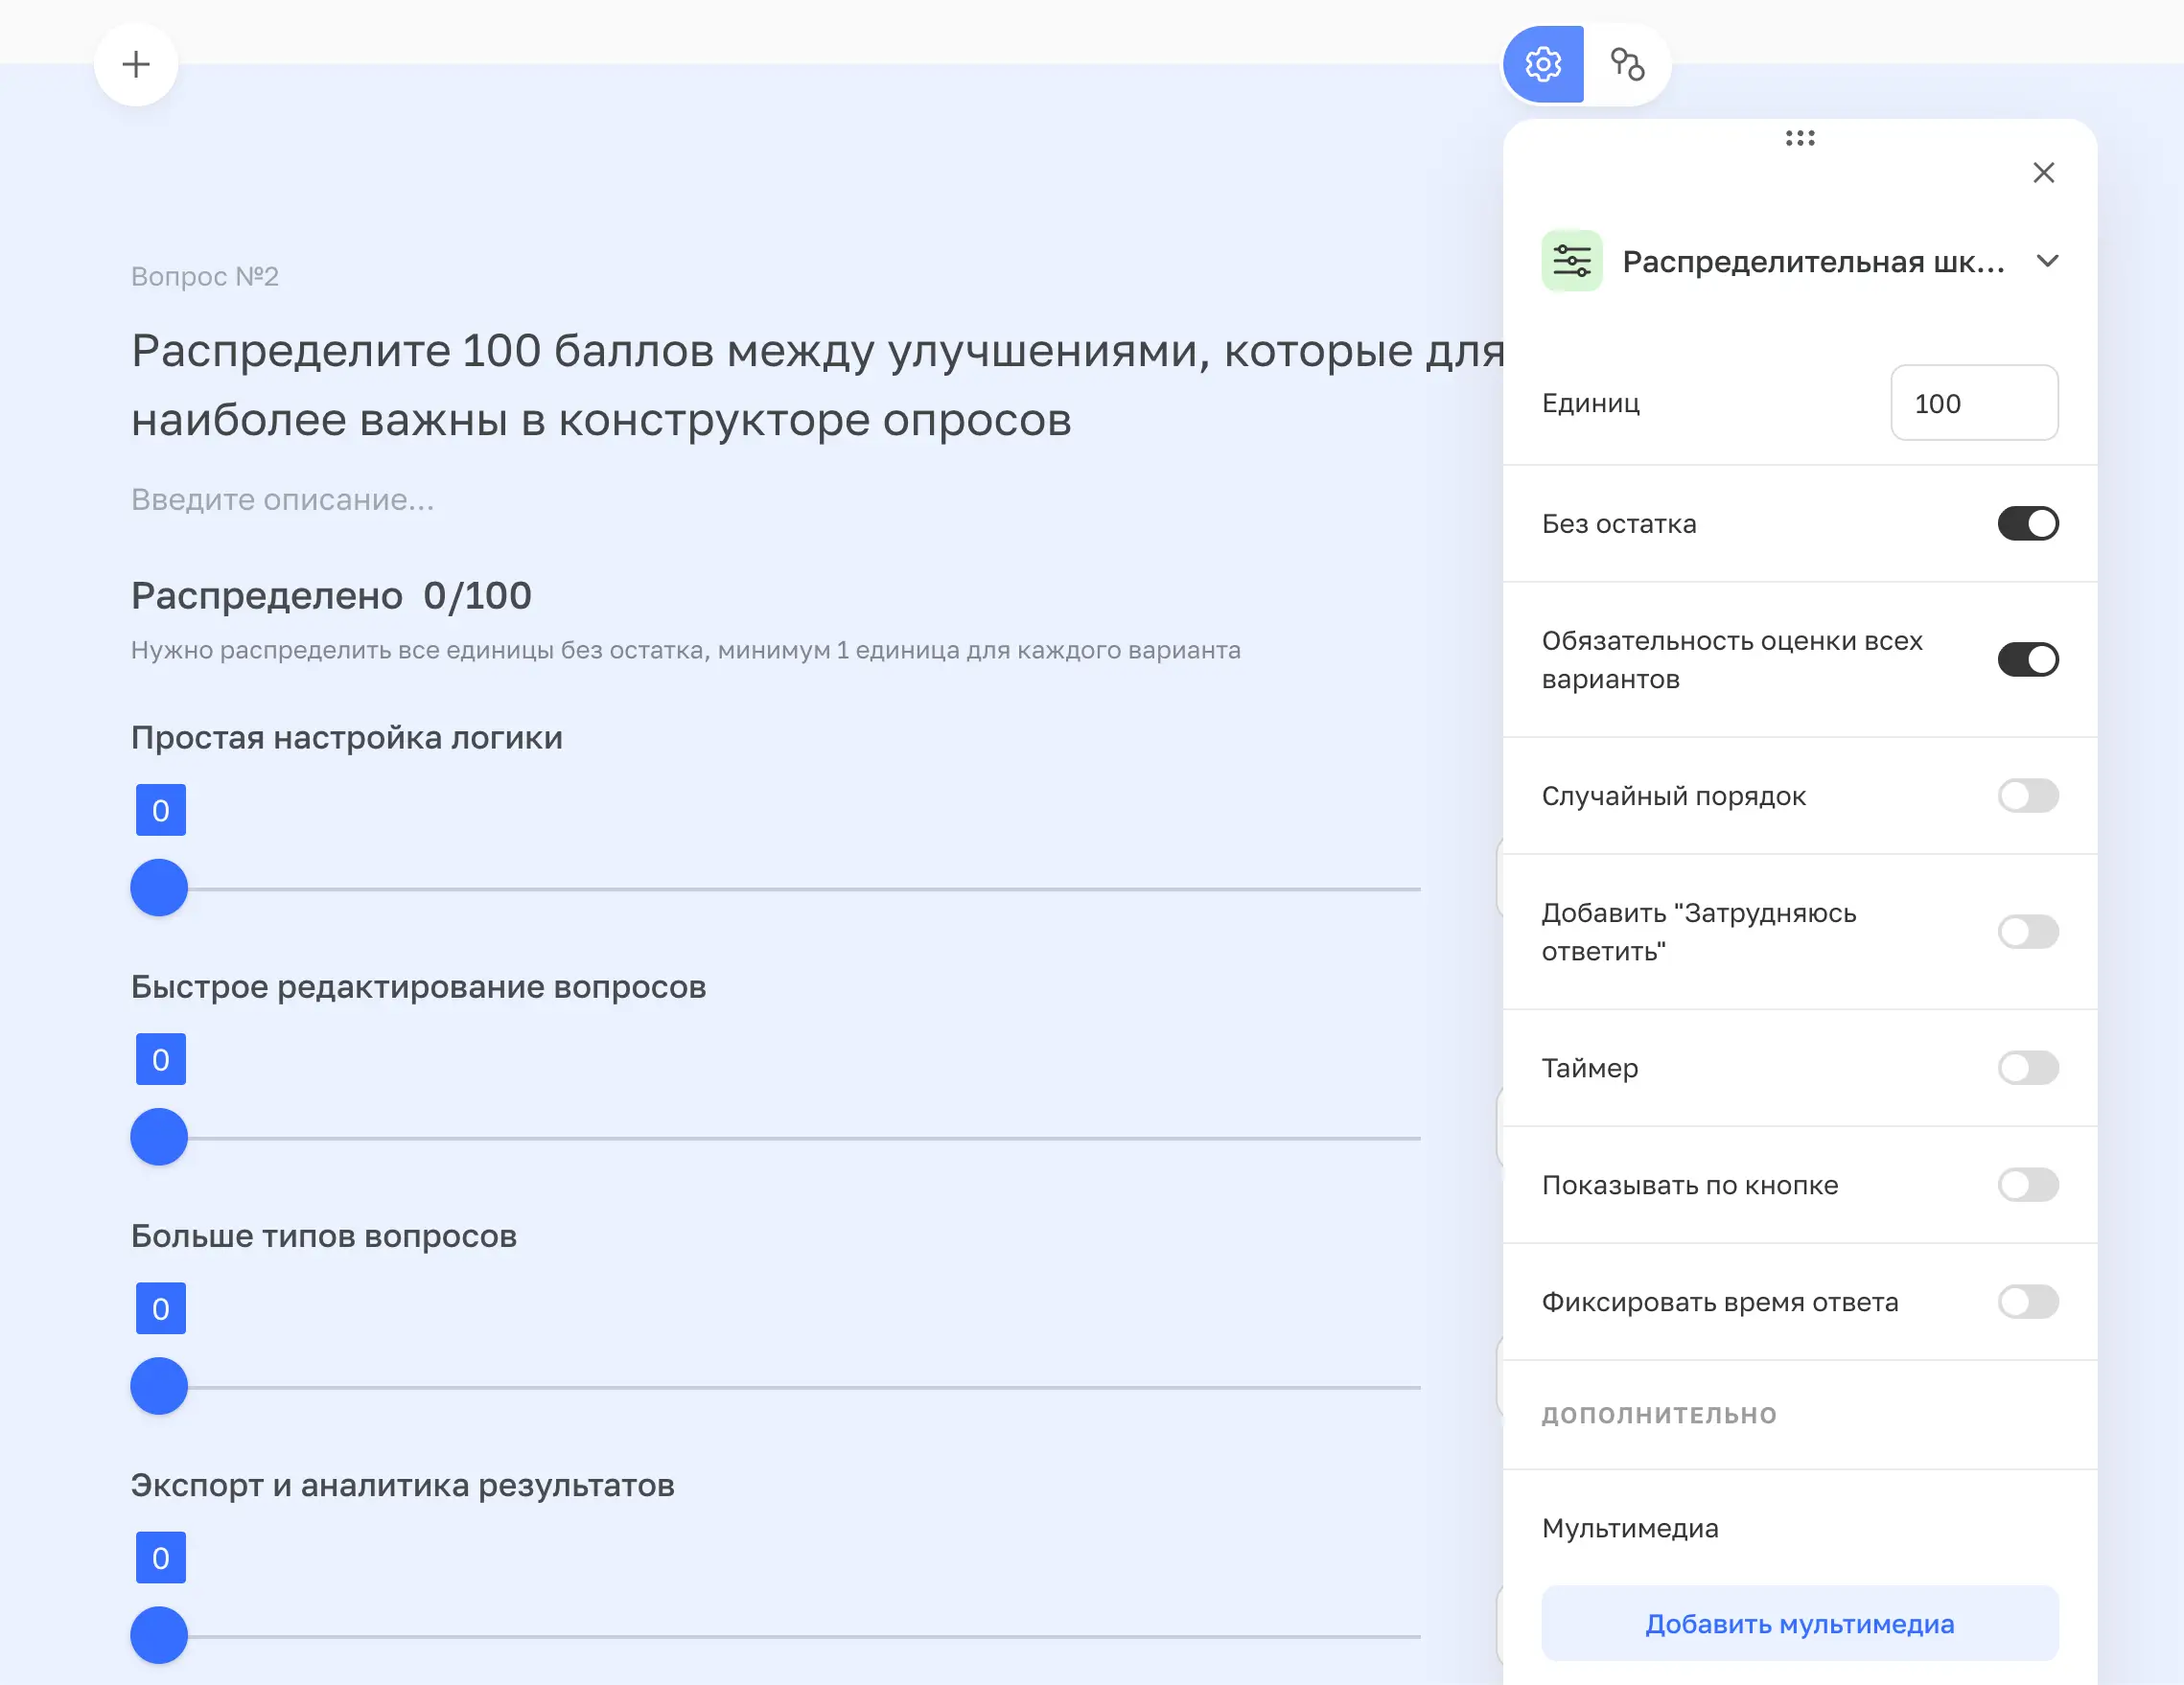Click the ДОПОЛНИТЕЛЬНО section header
Image resolution: width=2184 pixels, height=1685 pixels.
(x=1659, y=1415)
